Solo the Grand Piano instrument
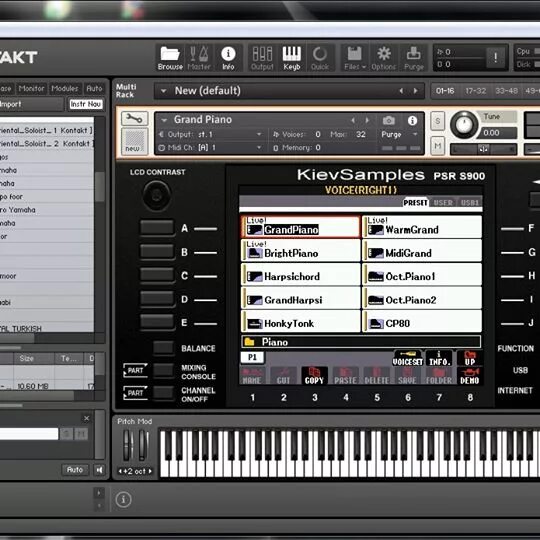 pos(438,121)
